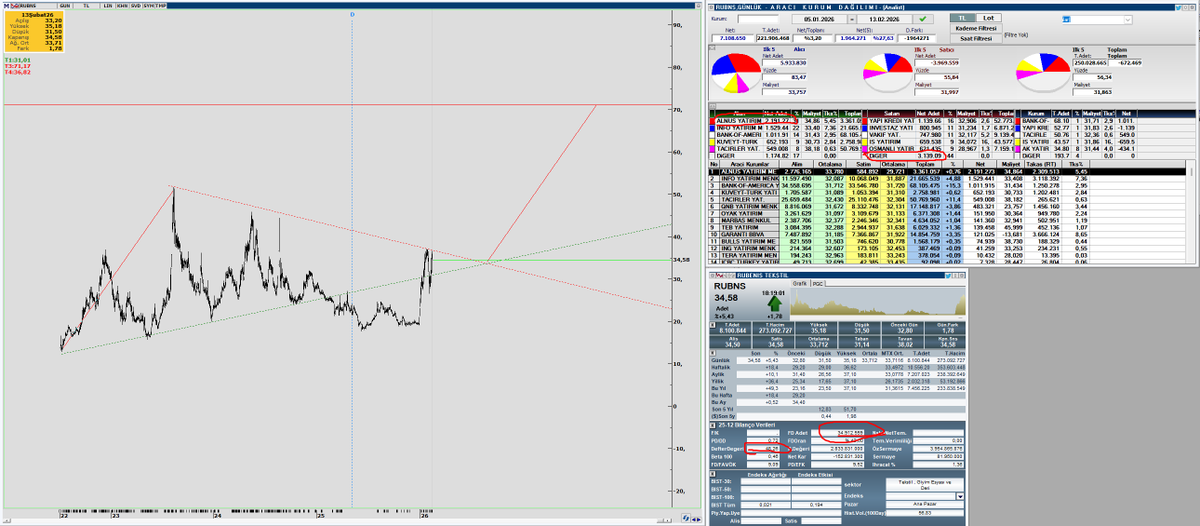The width and height of the screenshot is (1200, 526).
Task: Collapse pie chart section using corner expander
Action: [x=711, y=48]
